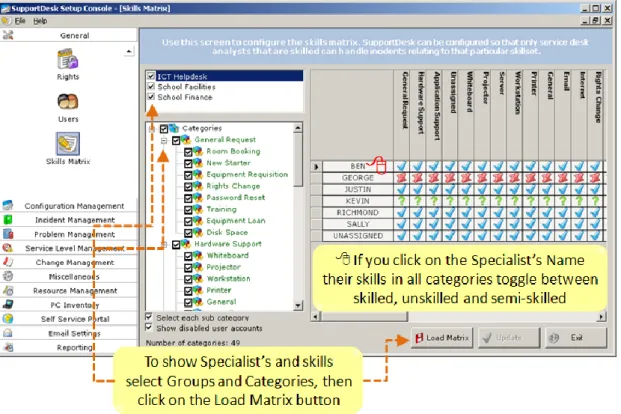Select the Disk Space tree item
This screenshot has height=414, width=621.
point(227,232)
